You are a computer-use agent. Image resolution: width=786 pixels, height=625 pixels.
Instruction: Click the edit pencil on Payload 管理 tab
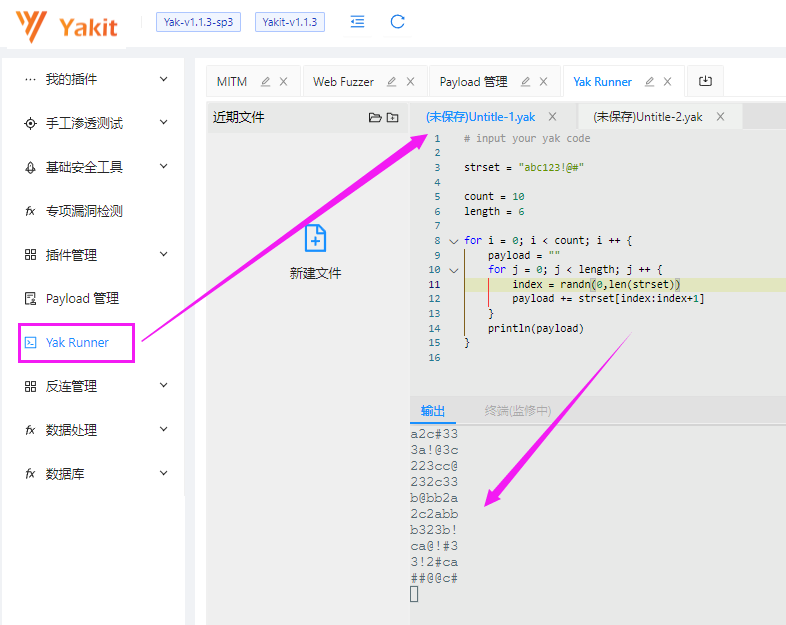click(525, 81)
